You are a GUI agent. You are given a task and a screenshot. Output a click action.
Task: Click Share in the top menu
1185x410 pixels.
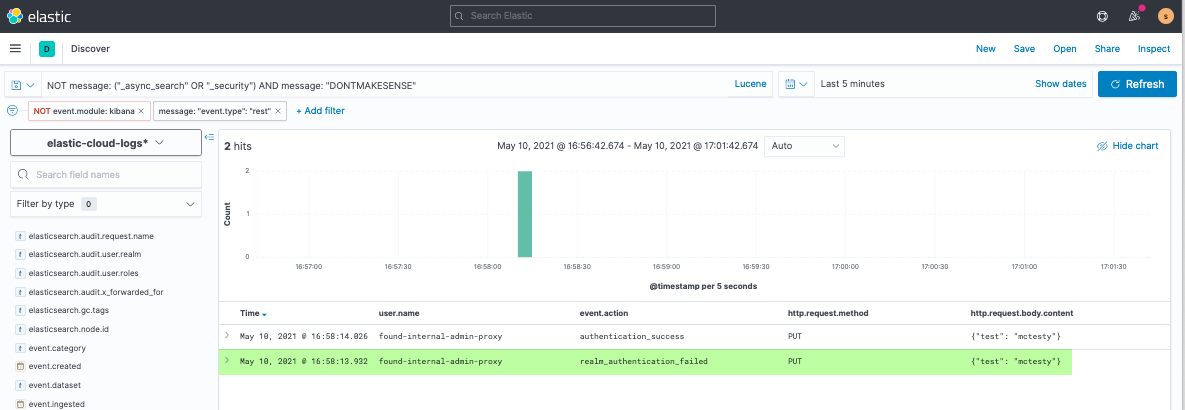coord(1107,48)
